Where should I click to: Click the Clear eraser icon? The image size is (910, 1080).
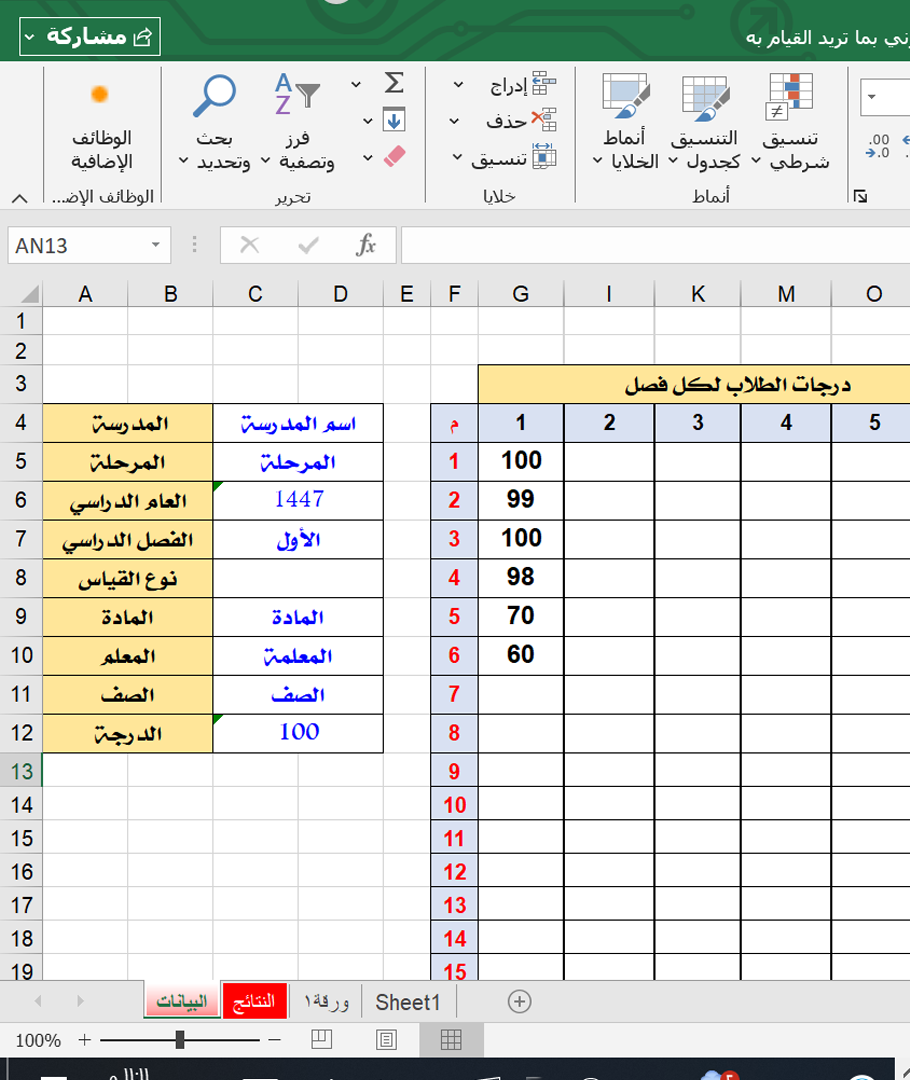pos(394,156)
